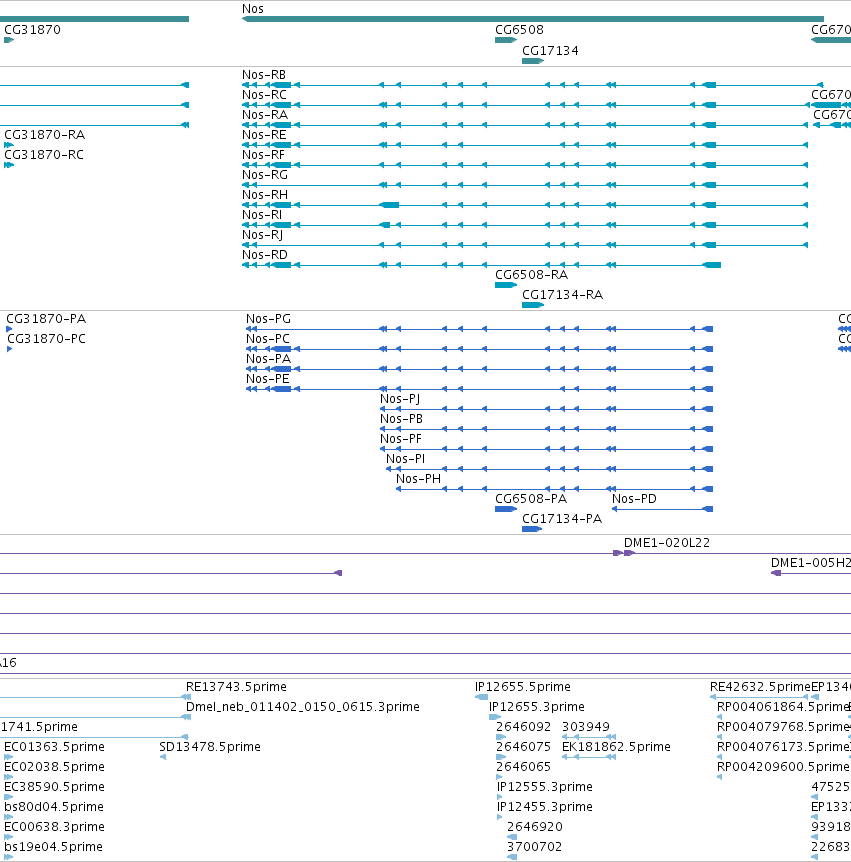The width and height of the screenshot is (851, 862).
Task: Select the CG6508 gene label
Action: 519,30
